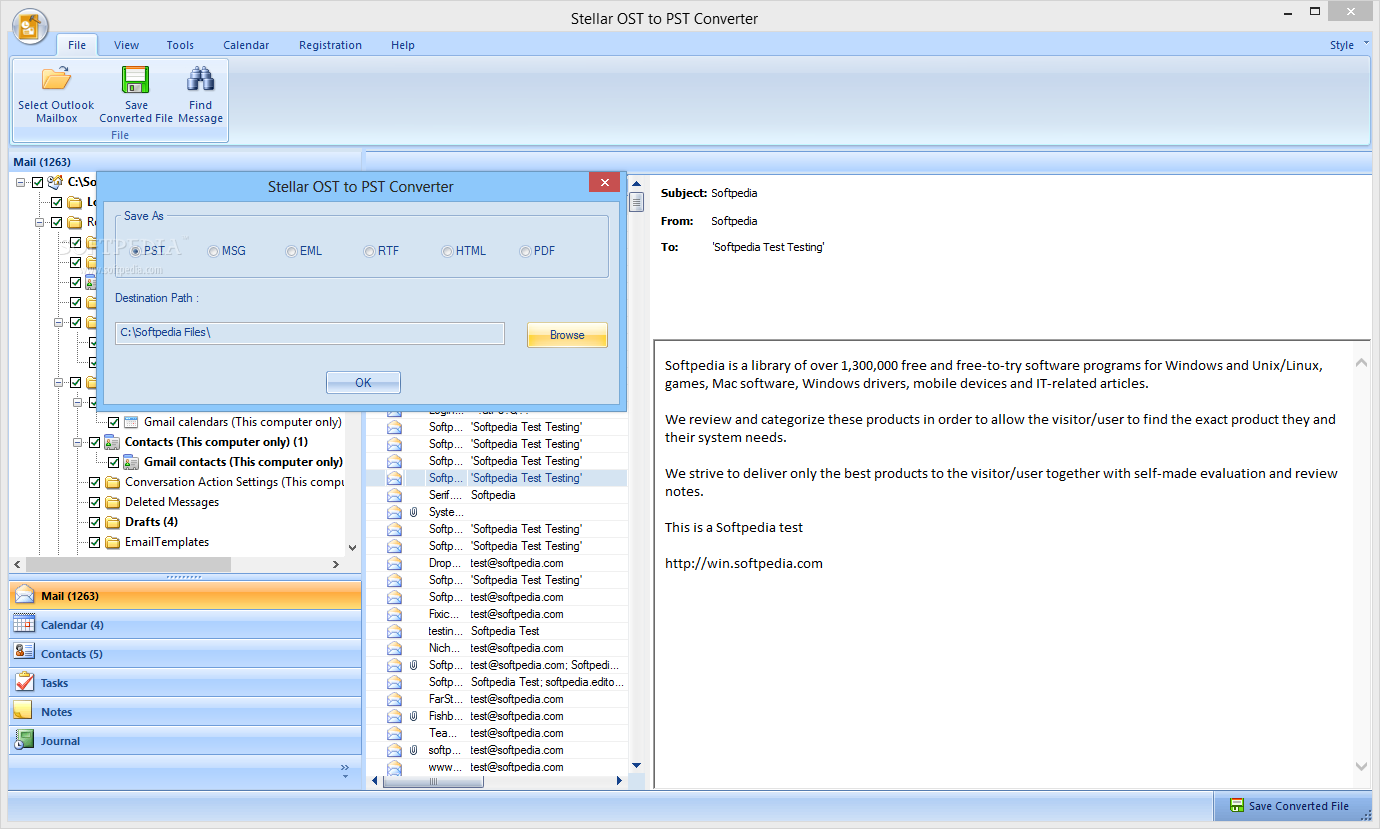Click the Browse button for destination path
Image resolution: width=1380 pixels, height=829 pixels.
click(567, 335)
